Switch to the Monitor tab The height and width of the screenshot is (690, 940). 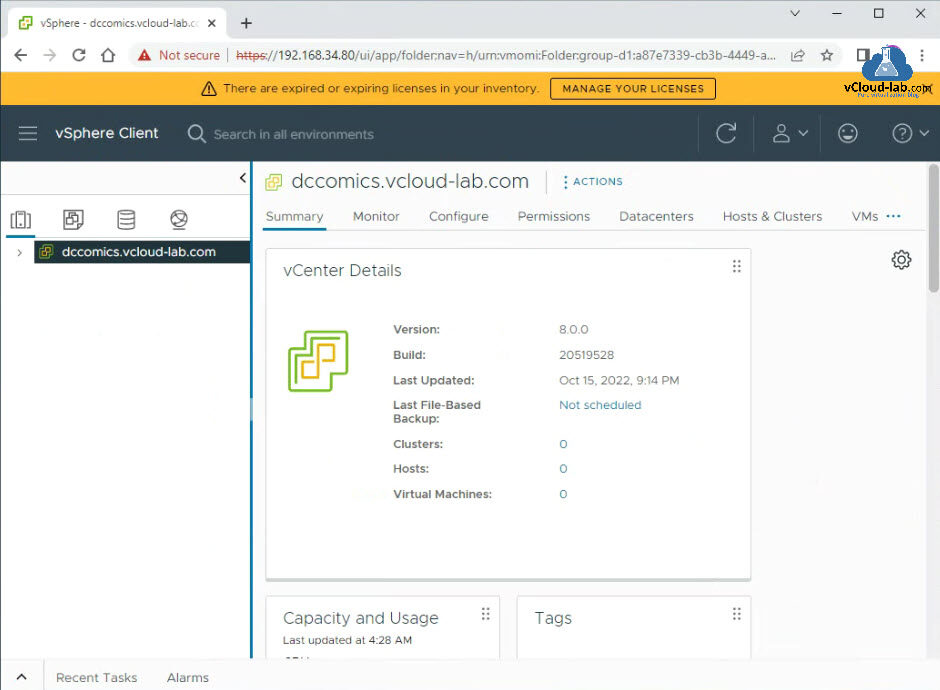[376, 216]
